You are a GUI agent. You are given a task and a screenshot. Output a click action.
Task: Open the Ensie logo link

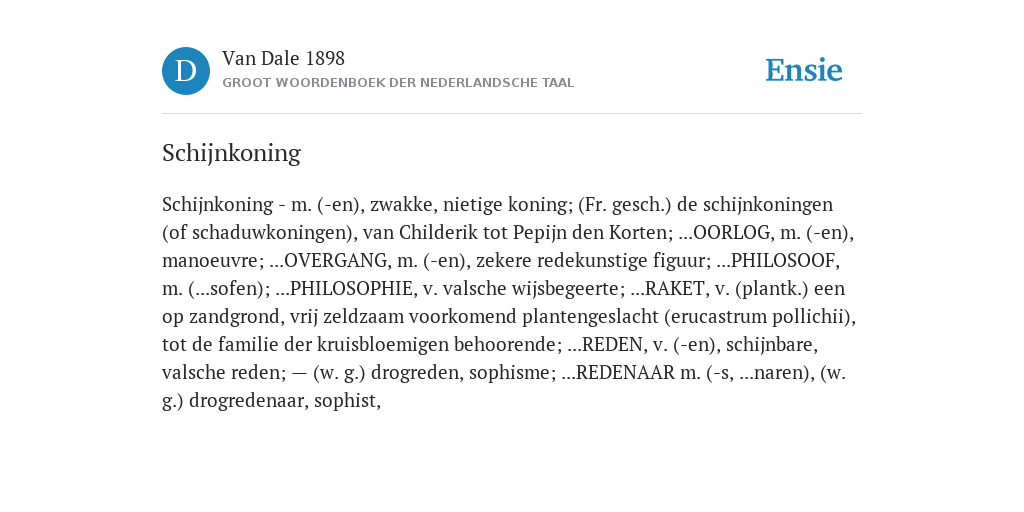804,71
